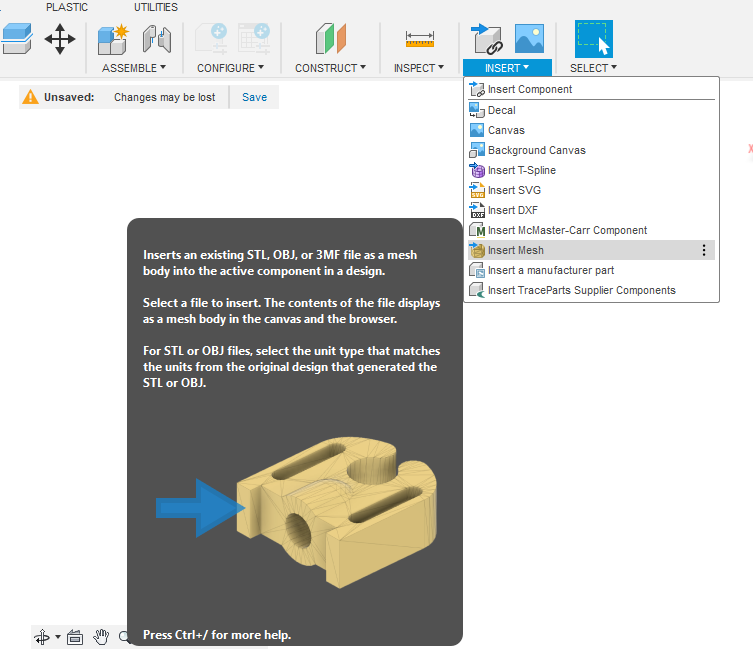Choose Background Canvas menu entry
This screenshot has width=753, height=650.
536,150
